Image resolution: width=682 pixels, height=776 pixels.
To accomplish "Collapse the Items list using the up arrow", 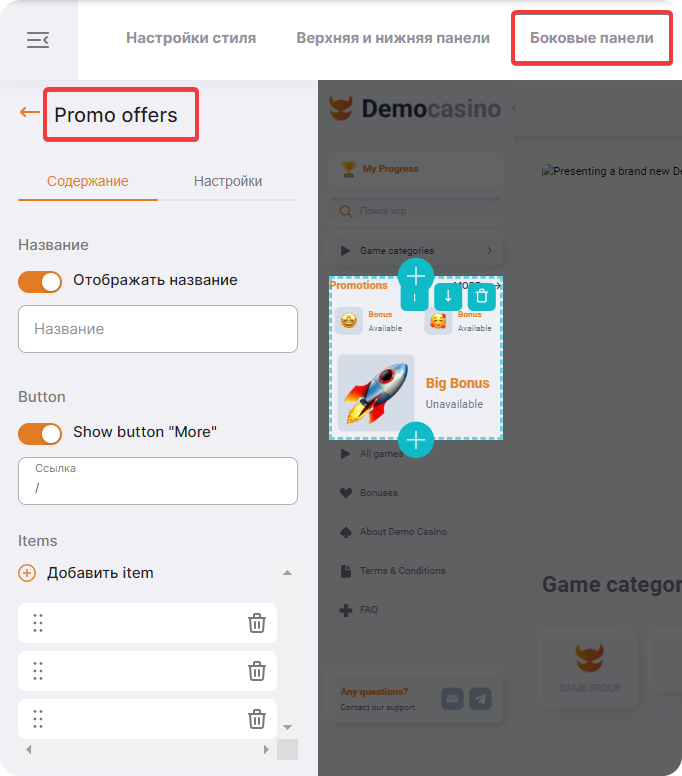I will point(287,573).
